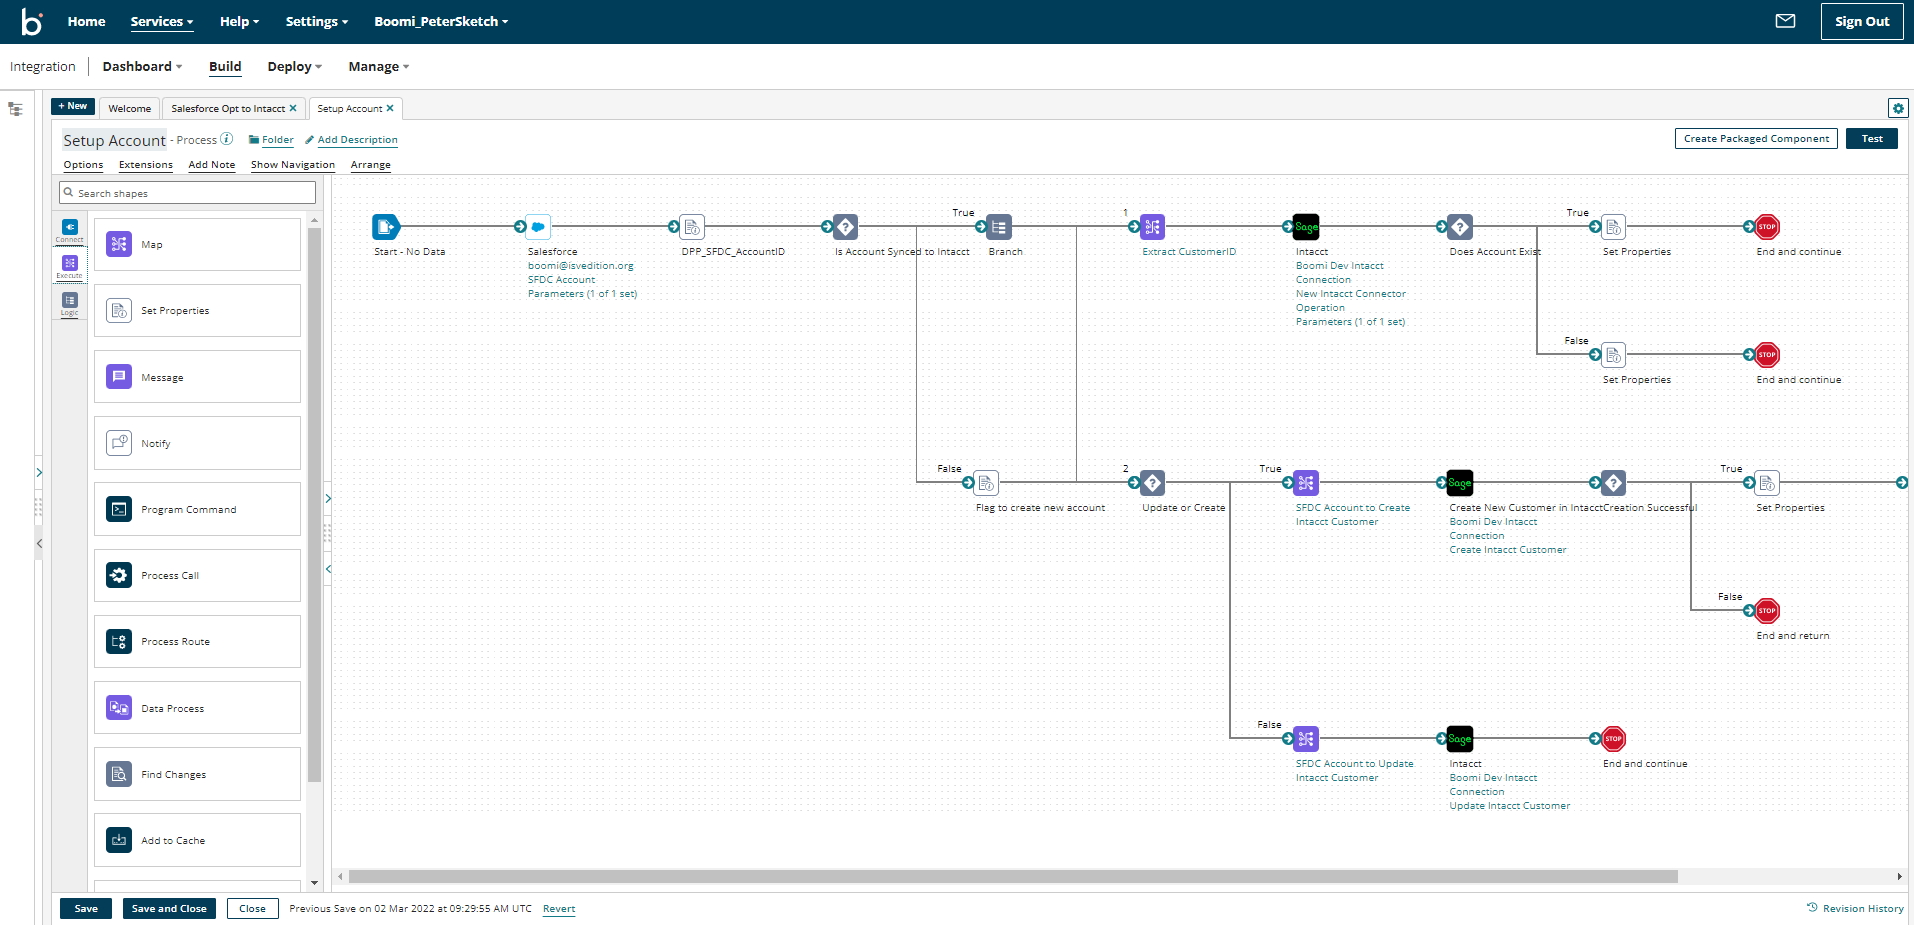Click the Start - No Data shape icon
This screenshot has width=1914, height=925.
pos(386,227)
